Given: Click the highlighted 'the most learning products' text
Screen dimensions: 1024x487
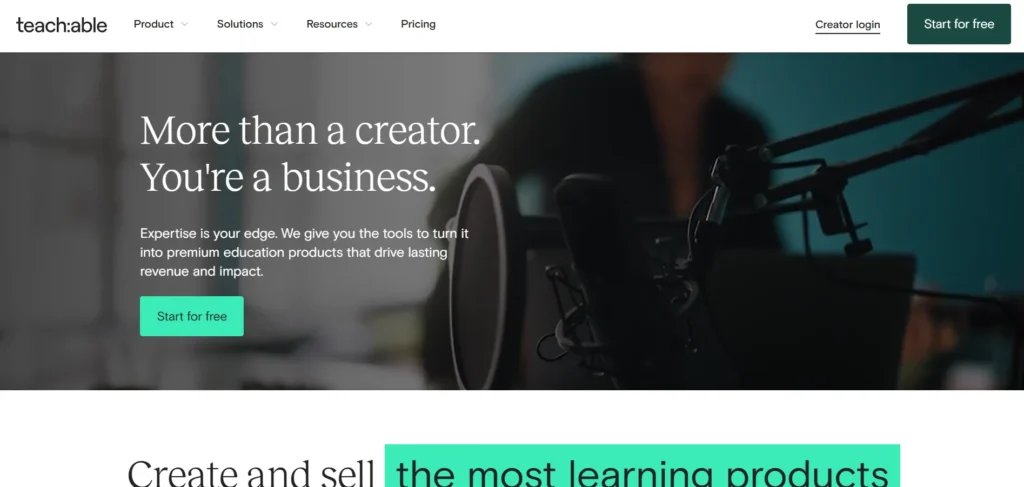Looking at the screenshot, I should pyautogui.click(x=642, y=466).
